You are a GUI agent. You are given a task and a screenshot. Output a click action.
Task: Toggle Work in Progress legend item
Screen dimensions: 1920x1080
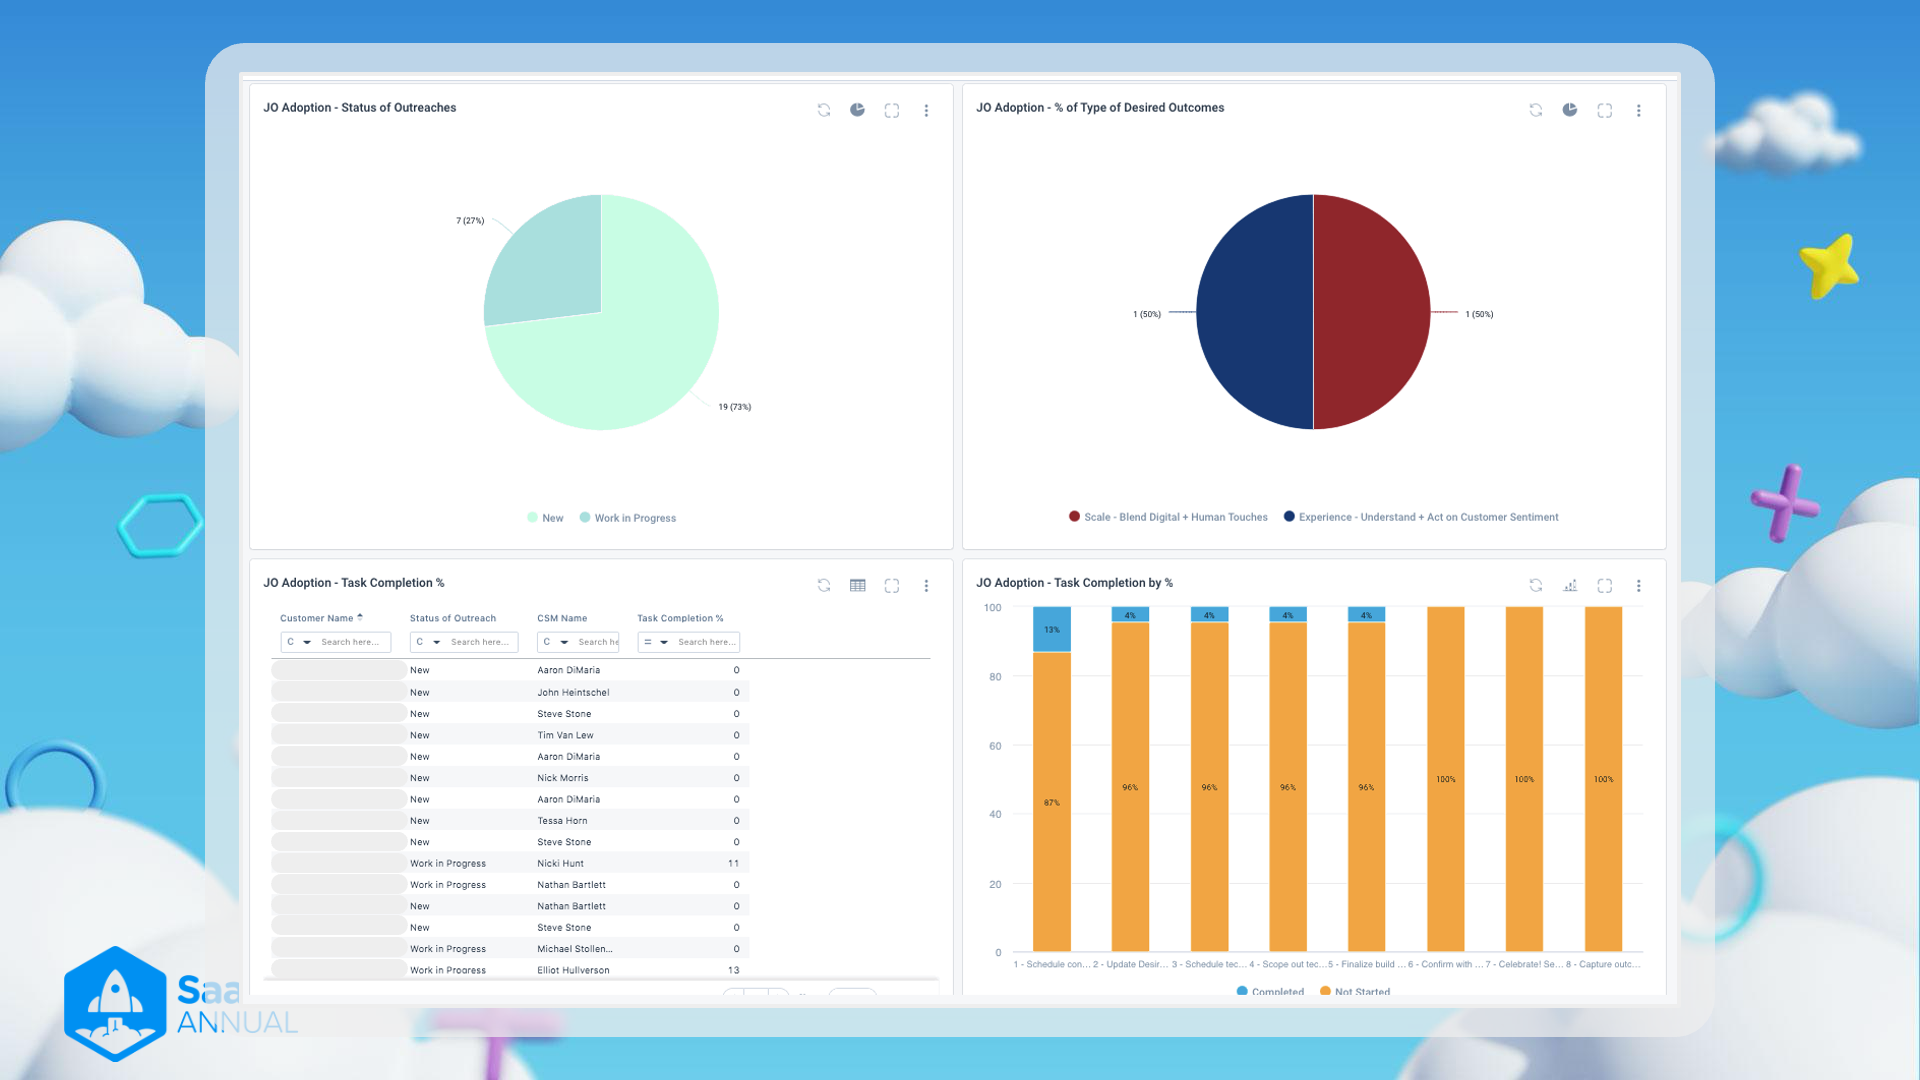pyautogui.click(x=628, y=518)
